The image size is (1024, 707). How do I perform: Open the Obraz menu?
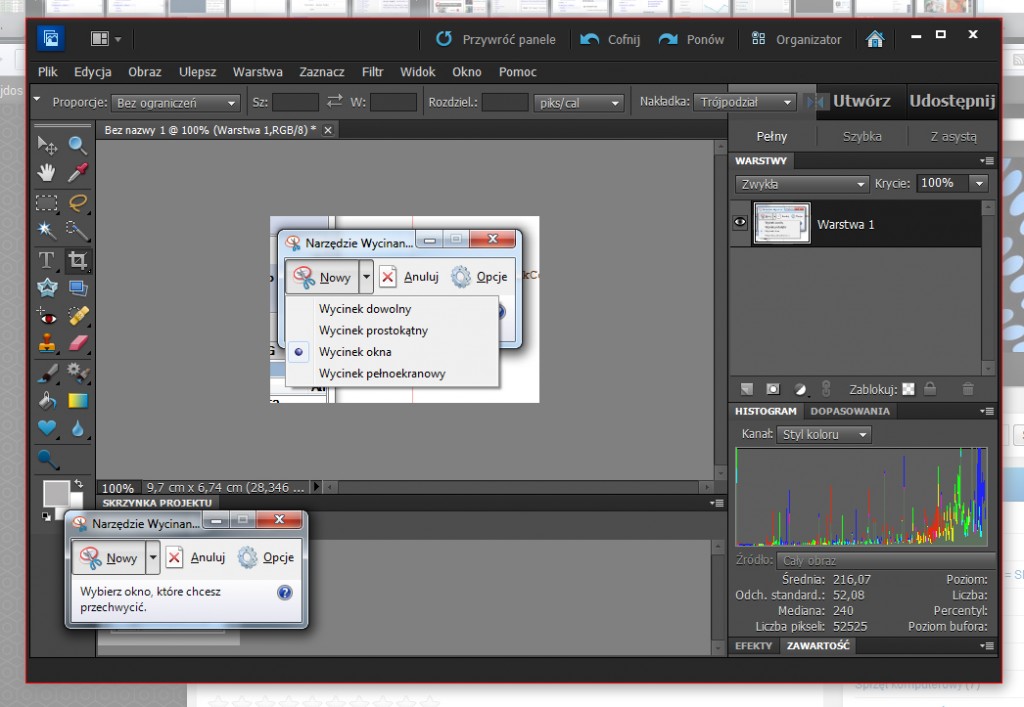point(144,72)
